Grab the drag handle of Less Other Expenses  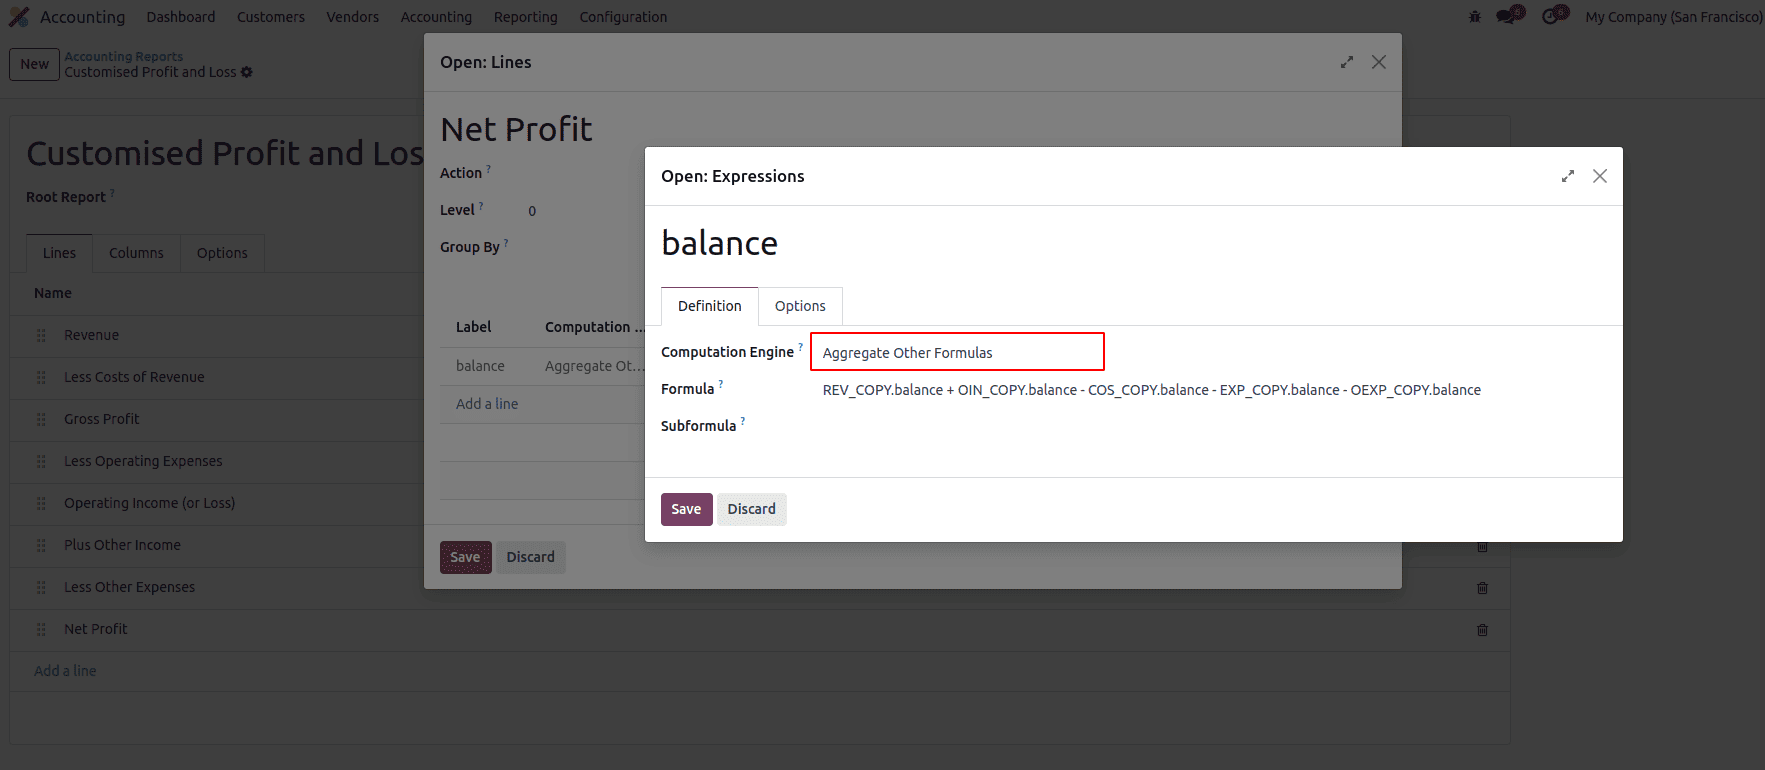coord(41,588)
